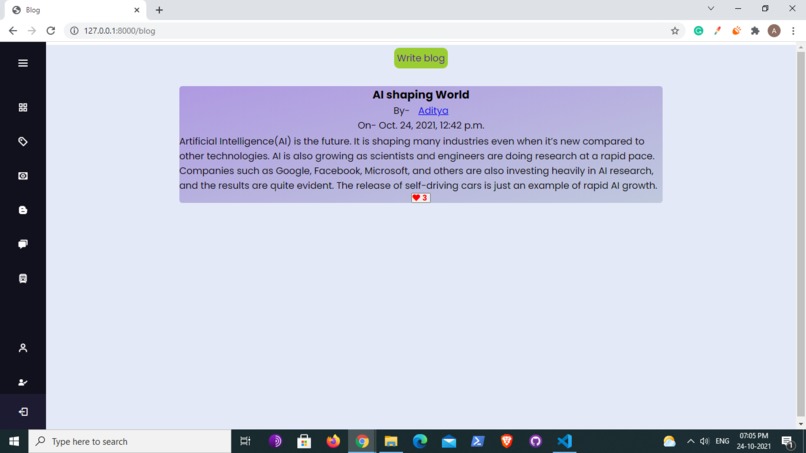Open the chat bubbles icon in sidebar
This screenshot has width=806, height=453.
pyautogui.click(x=23, y=244)
